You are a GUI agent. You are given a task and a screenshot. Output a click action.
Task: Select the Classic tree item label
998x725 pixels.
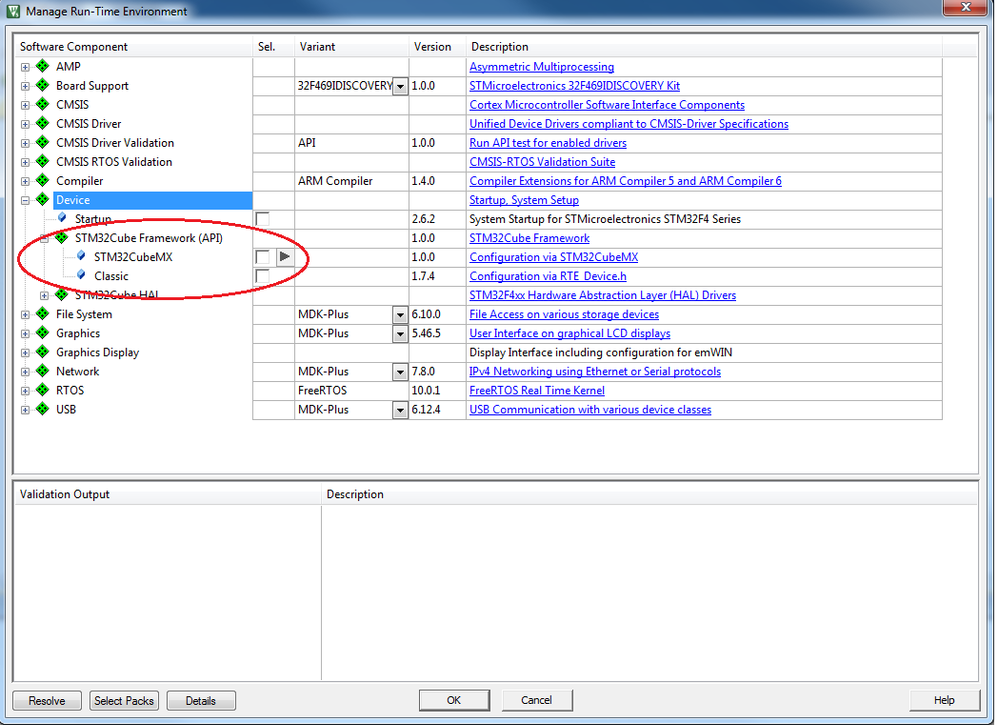click(111, 276)
